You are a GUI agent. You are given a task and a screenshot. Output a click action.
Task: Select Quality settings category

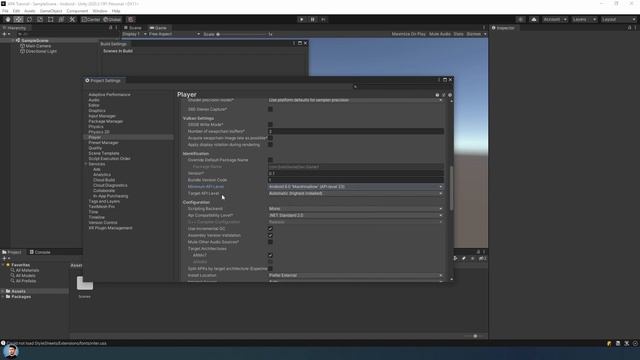coord(95,148)
